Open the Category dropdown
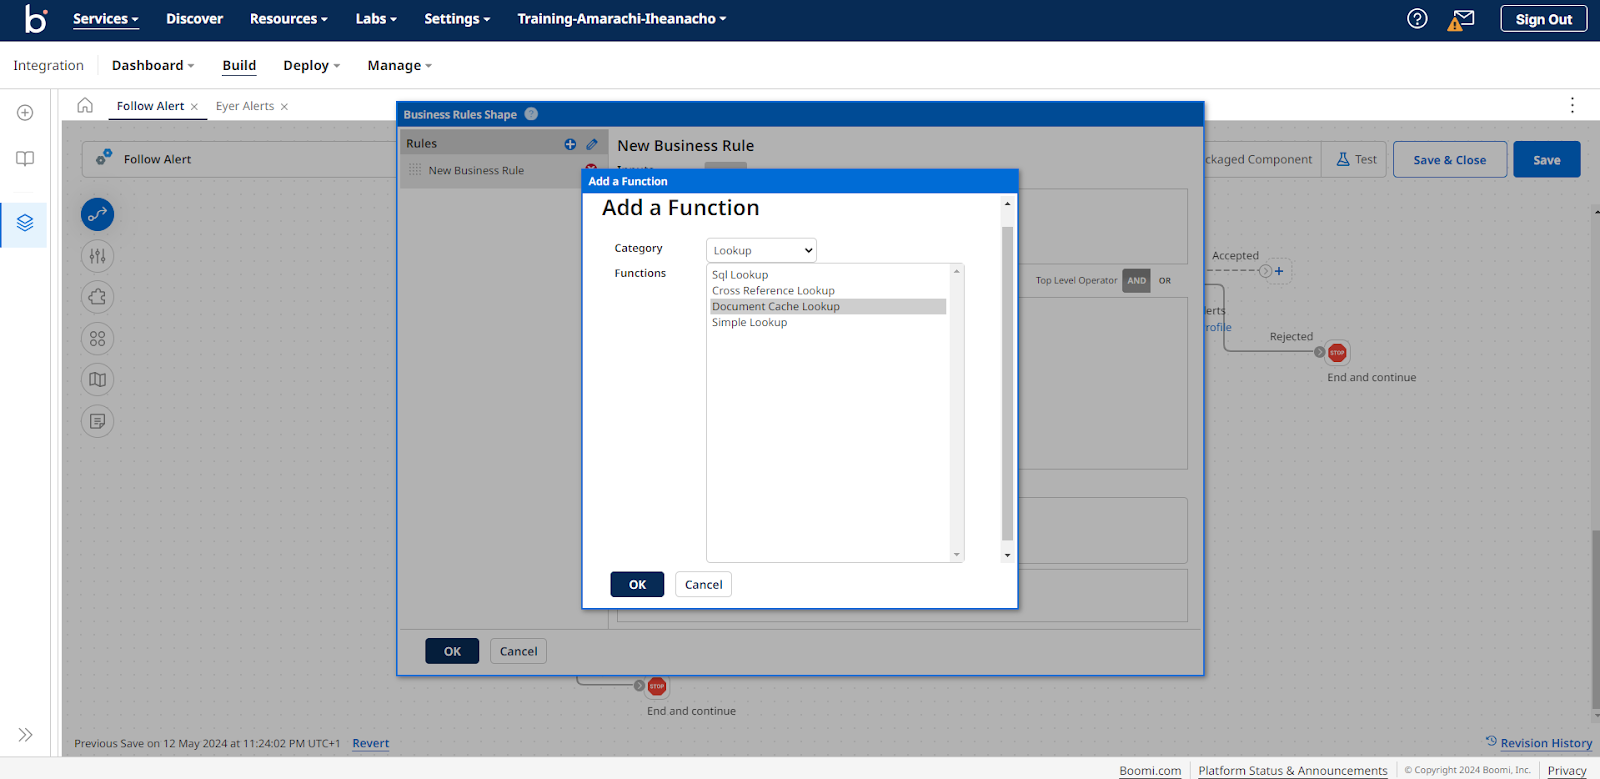Image resolution: width=1600 pixels, height=779 pixels. (x=761, y=250)
